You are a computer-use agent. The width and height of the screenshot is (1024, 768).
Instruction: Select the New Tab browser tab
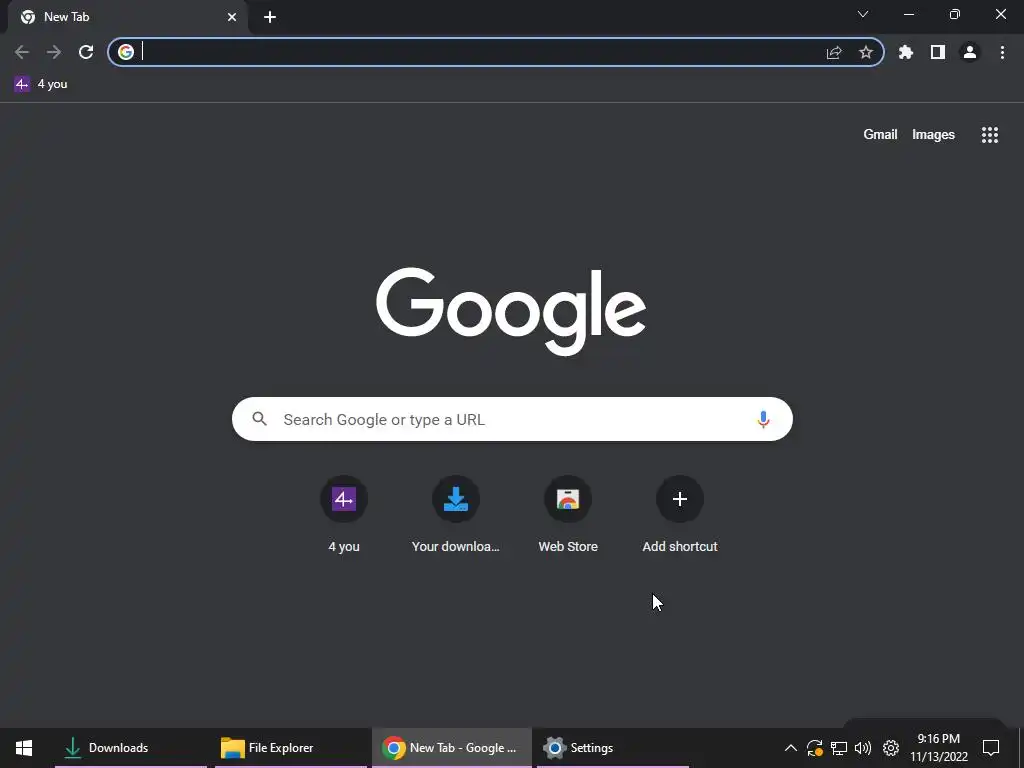point(129,17)
